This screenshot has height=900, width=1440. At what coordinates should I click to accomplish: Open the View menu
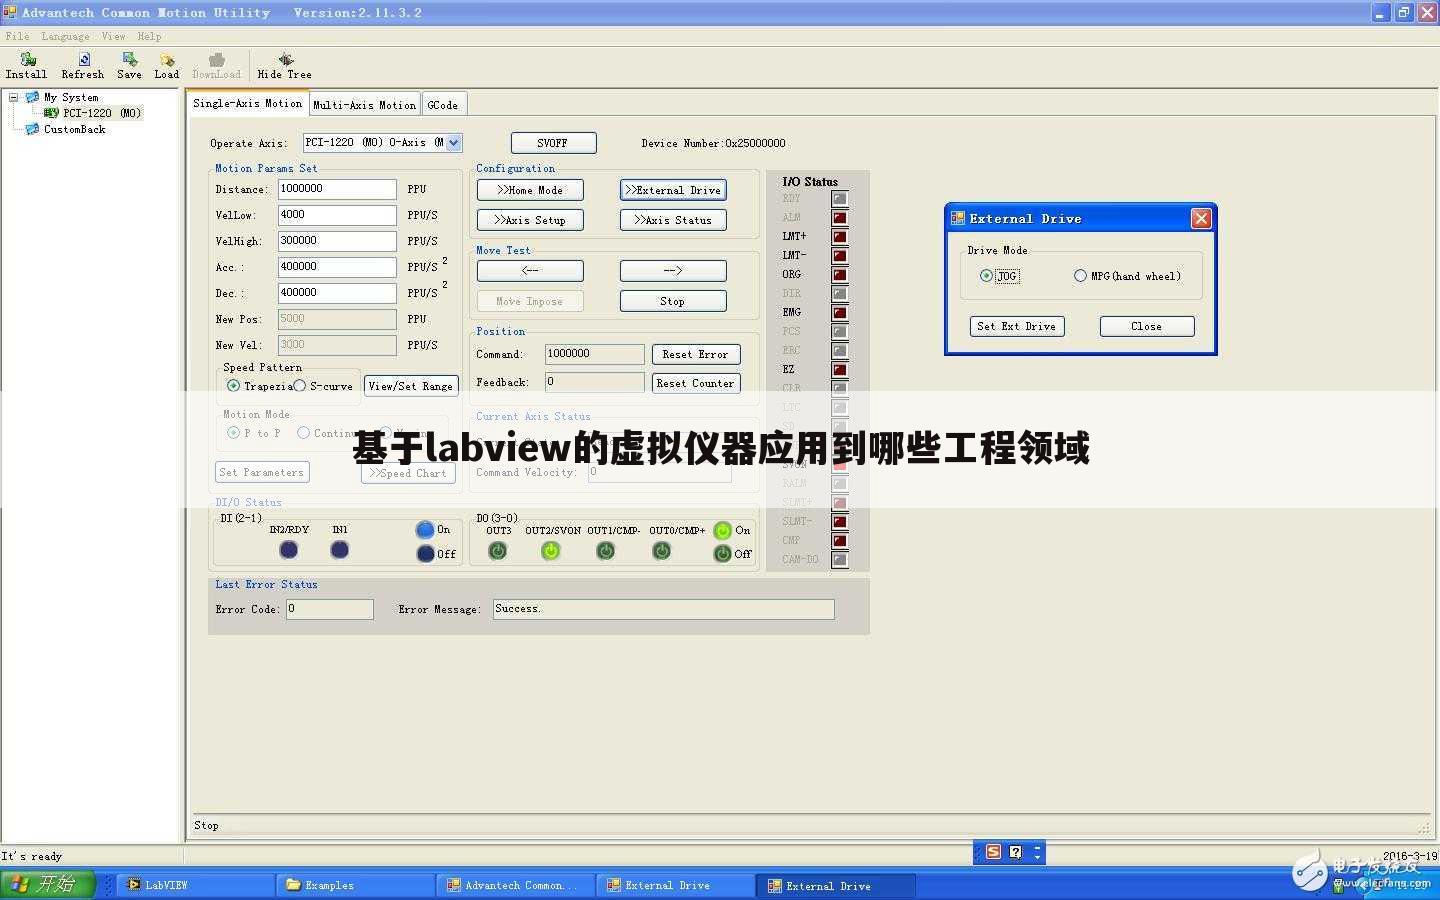[x=113, y=36]
